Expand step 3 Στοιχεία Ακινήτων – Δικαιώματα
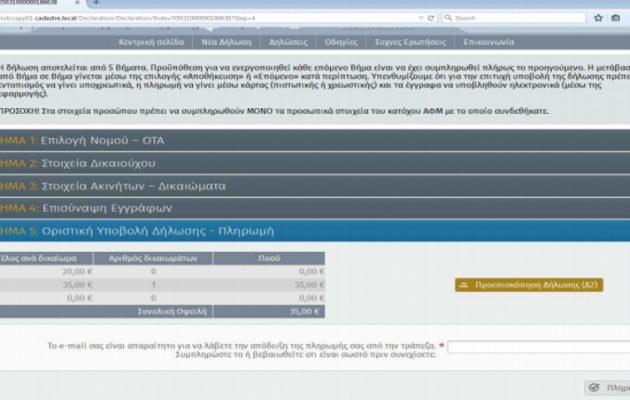The width and height of the screenshot is (630, 400). [315, 186]
